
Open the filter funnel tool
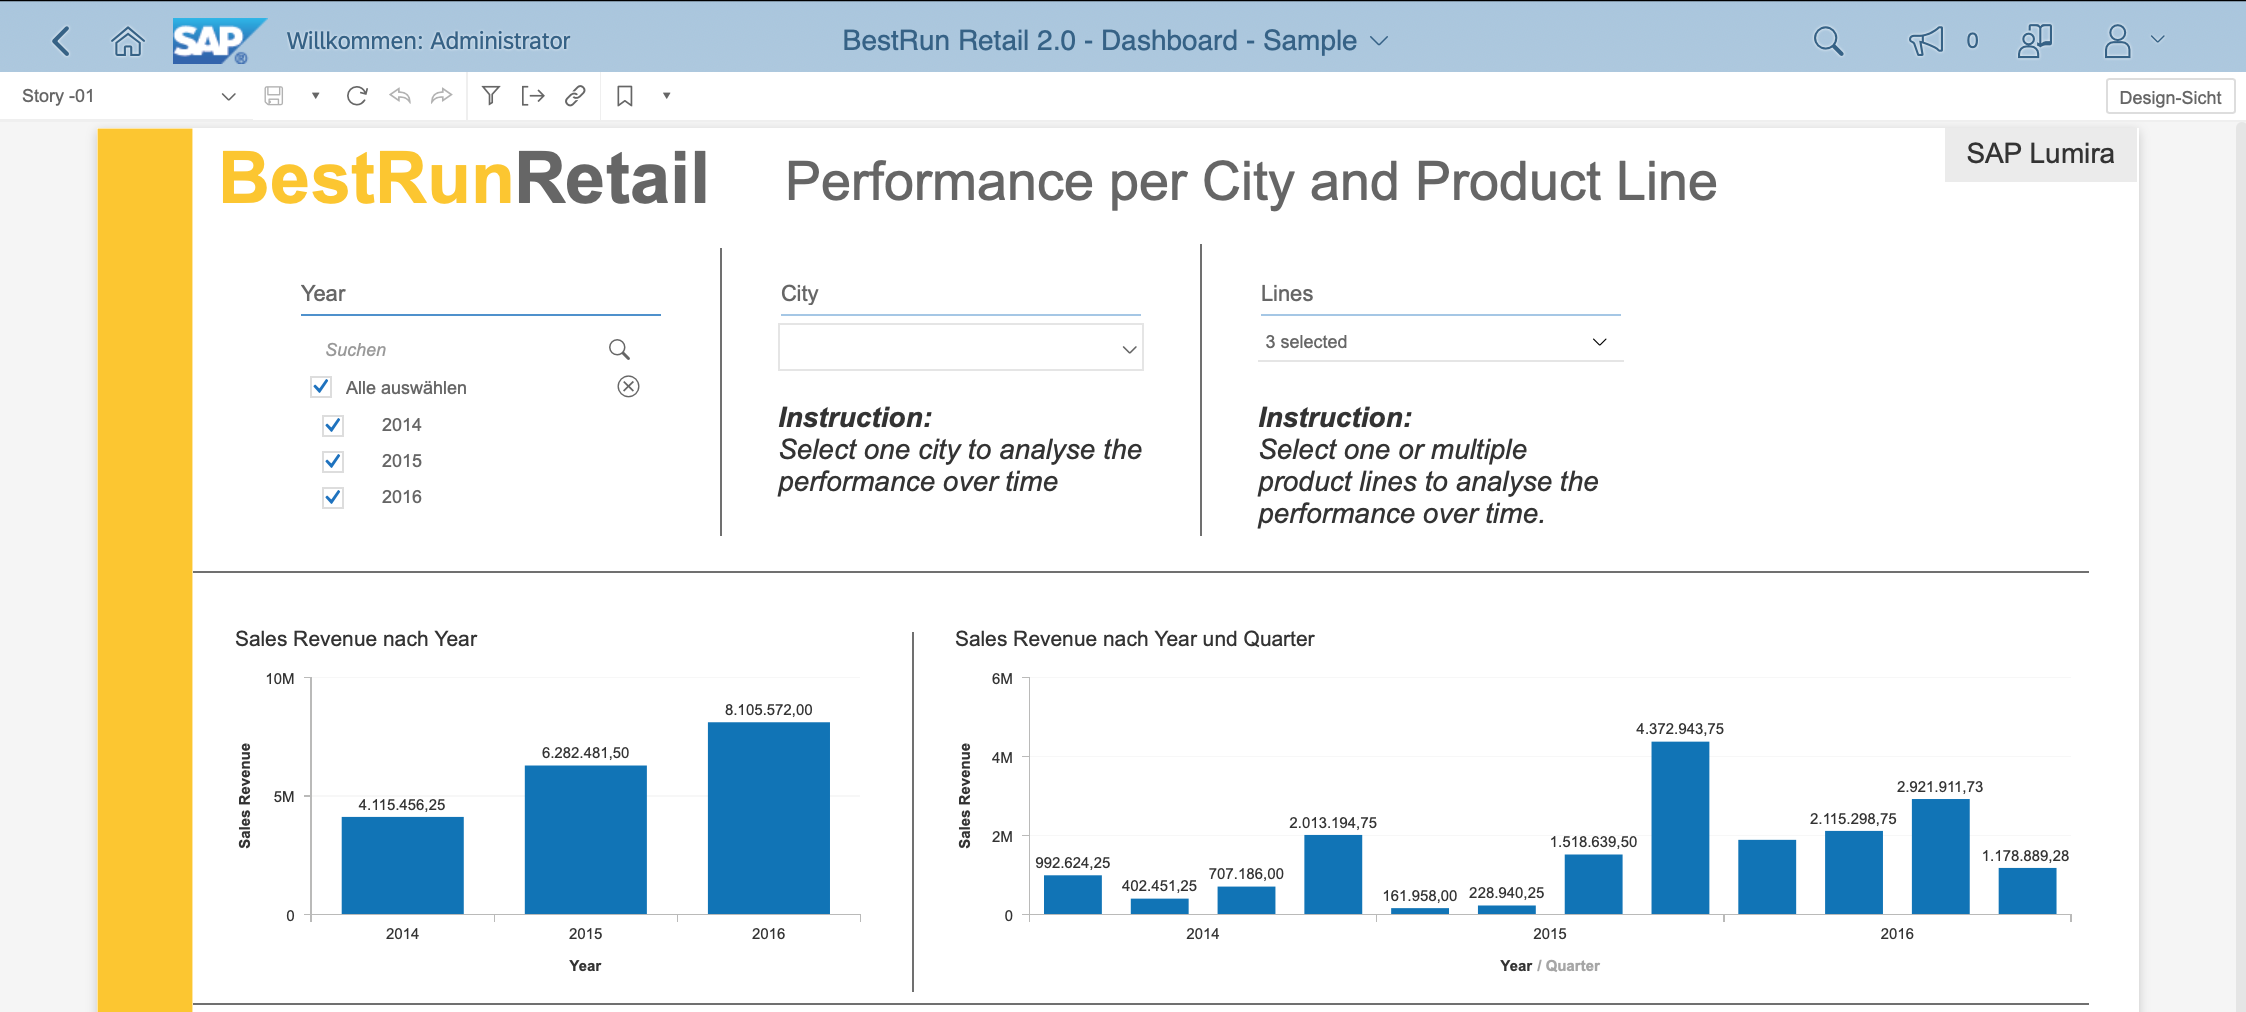[x=491, y=96]
